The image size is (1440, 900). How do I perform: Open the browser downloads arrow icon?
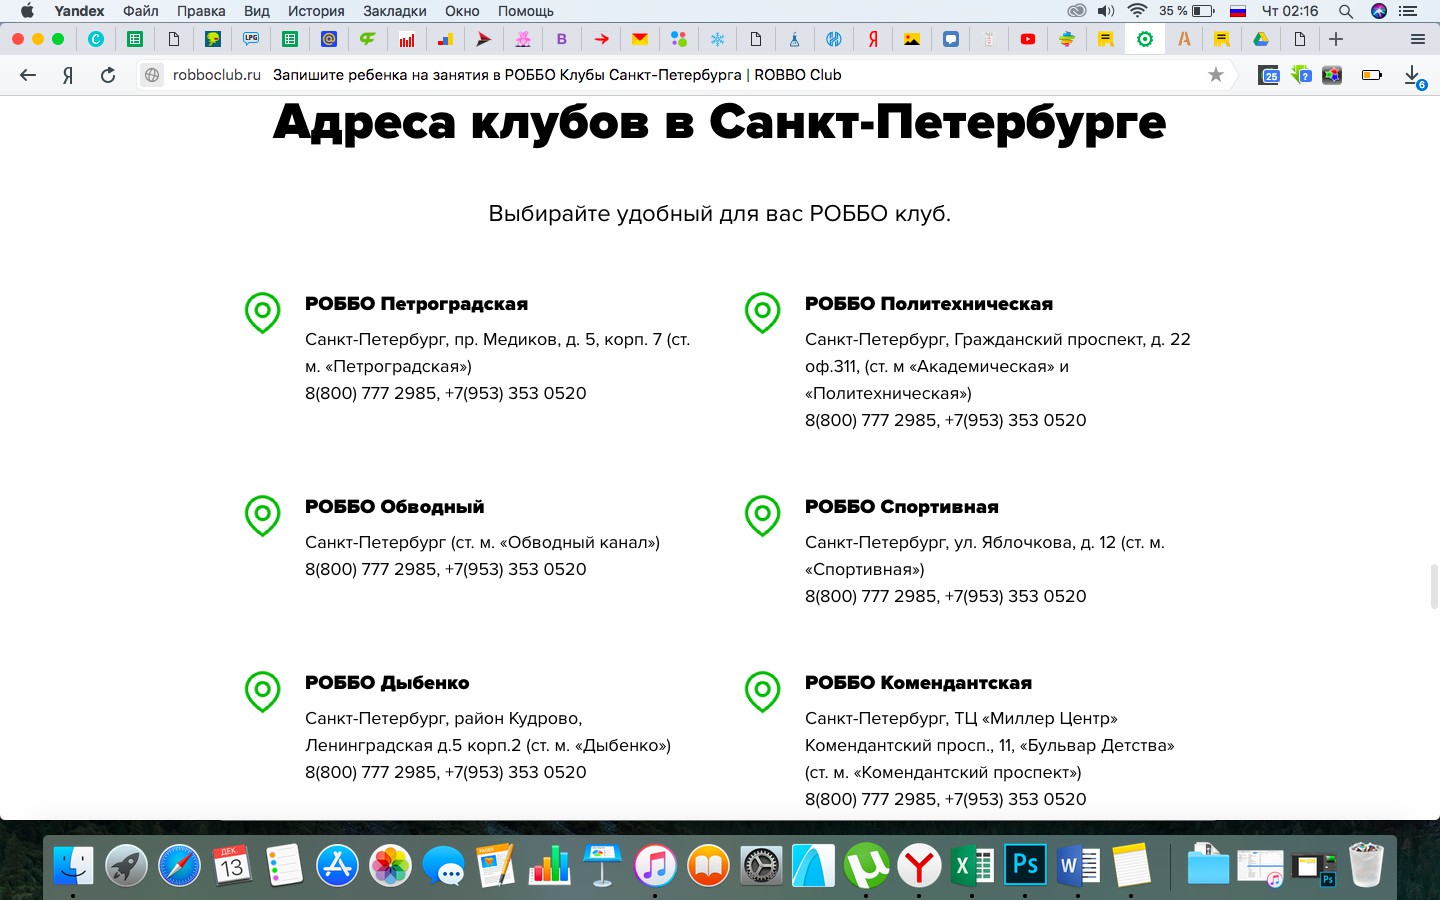[1413, 76]
